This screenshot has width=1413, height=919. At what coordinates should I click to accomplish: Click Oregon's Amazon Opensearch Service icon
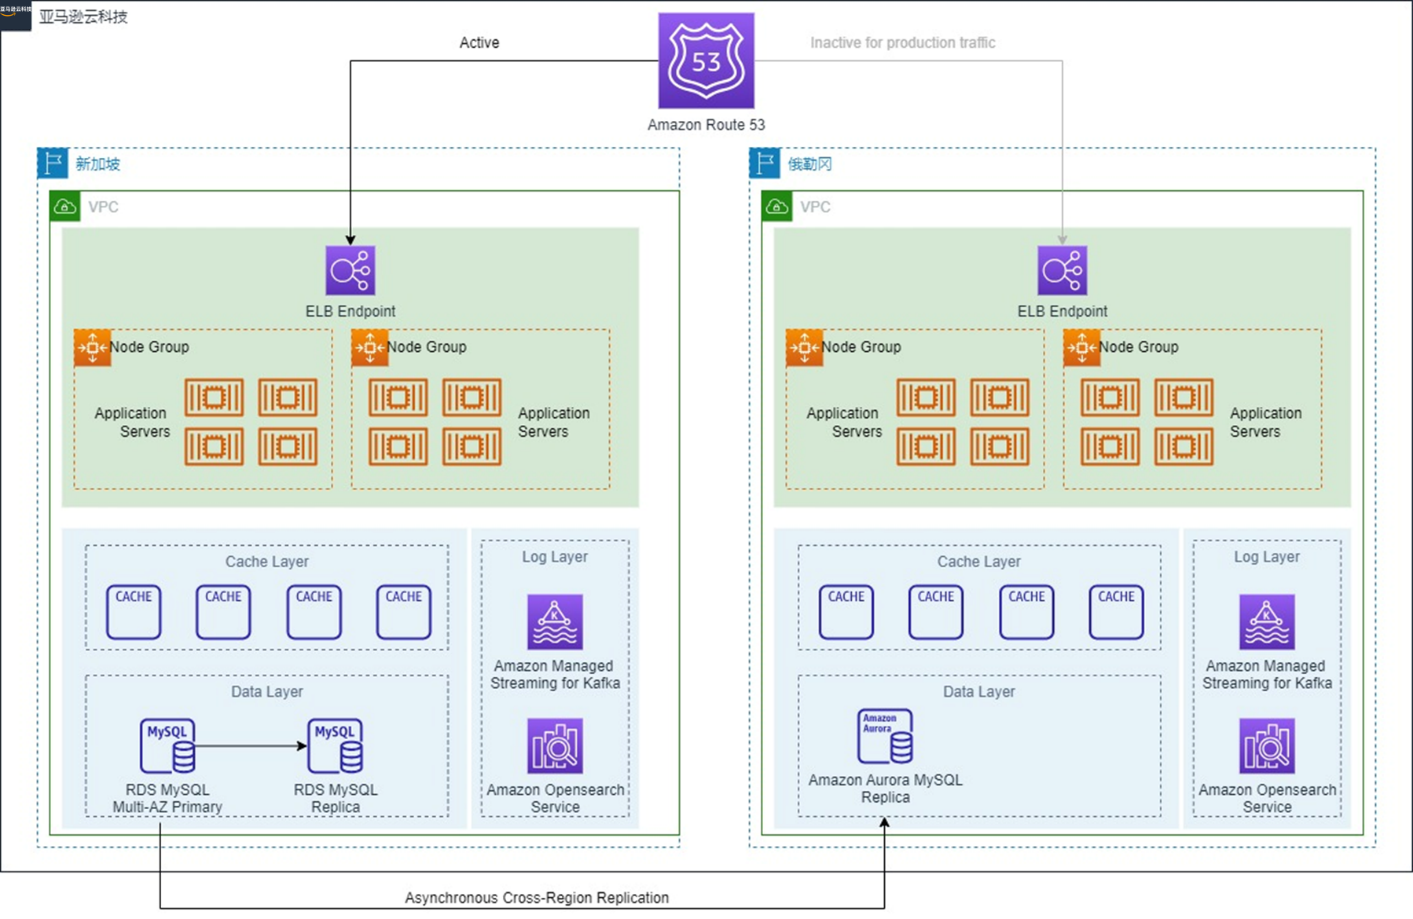tap(1267, 746)
